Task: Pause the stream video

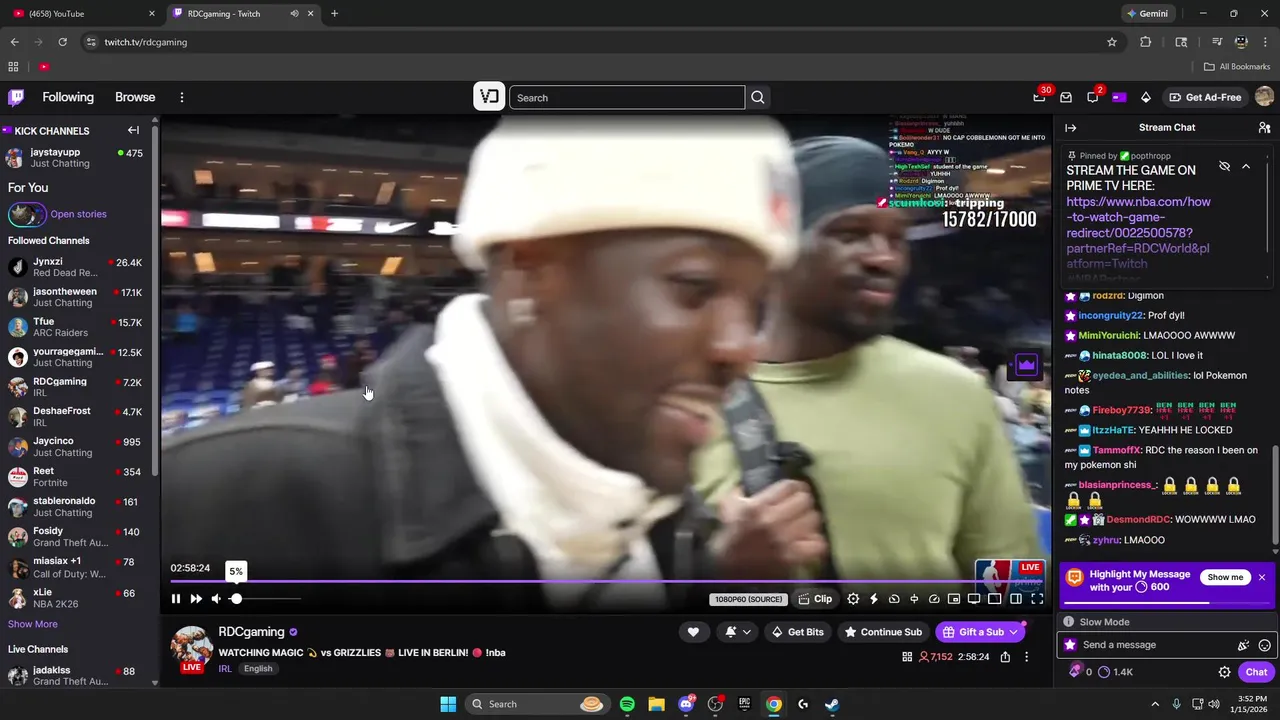Action: 175,599
